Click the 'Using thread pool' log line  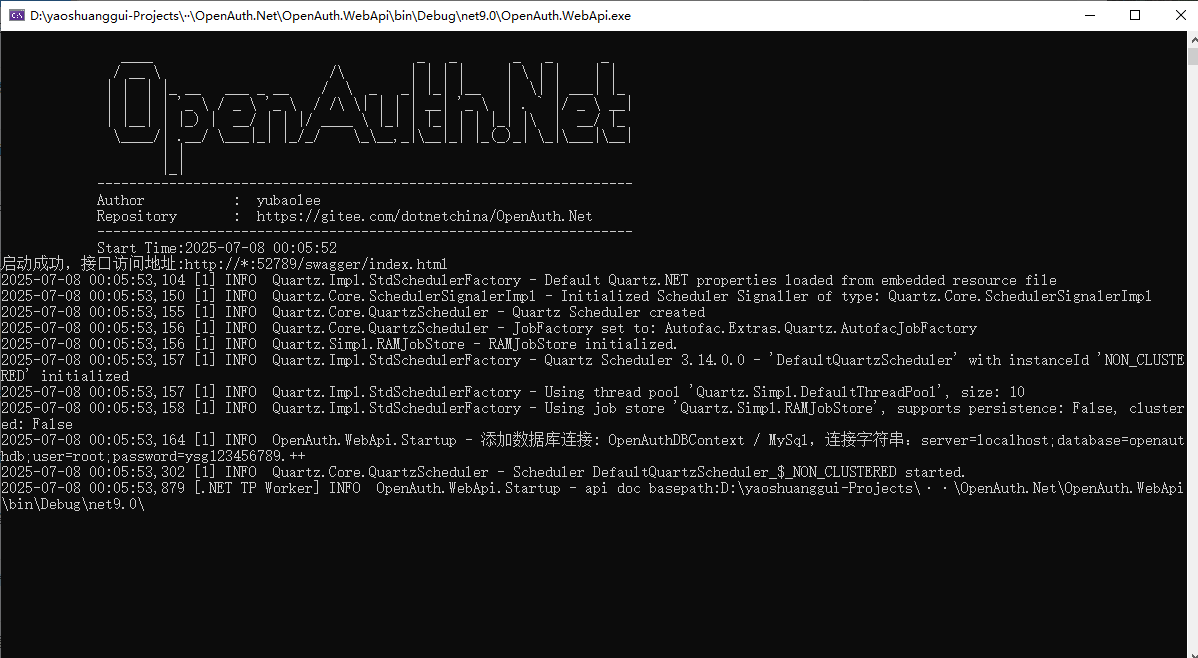click(513, 393)
